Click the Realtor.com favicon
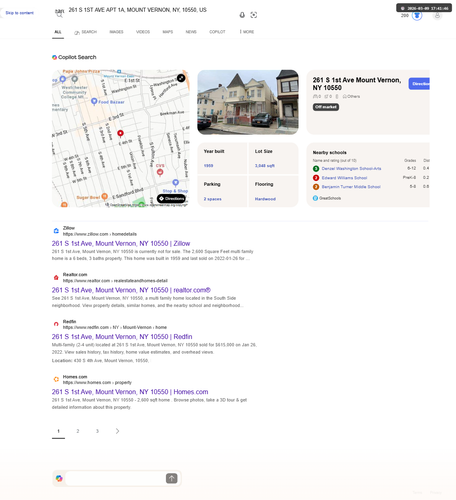This screenshot has width=456, height=500. pyautogui.click(x=56, y=277)
